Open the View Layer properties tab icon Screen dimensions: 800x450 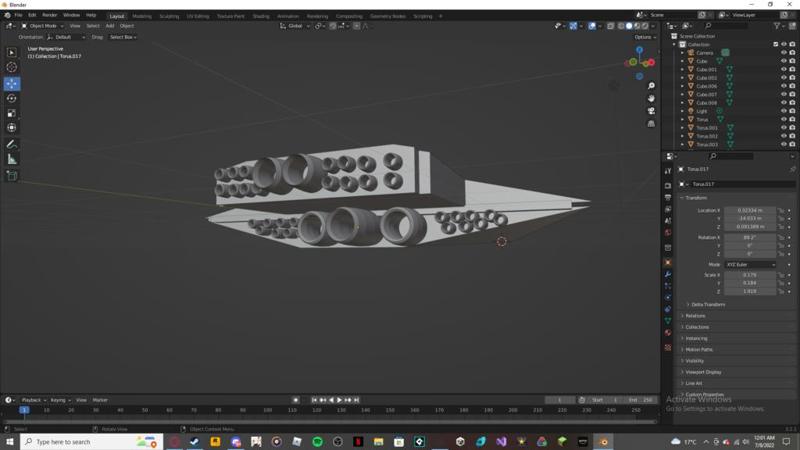coord(668,209)
